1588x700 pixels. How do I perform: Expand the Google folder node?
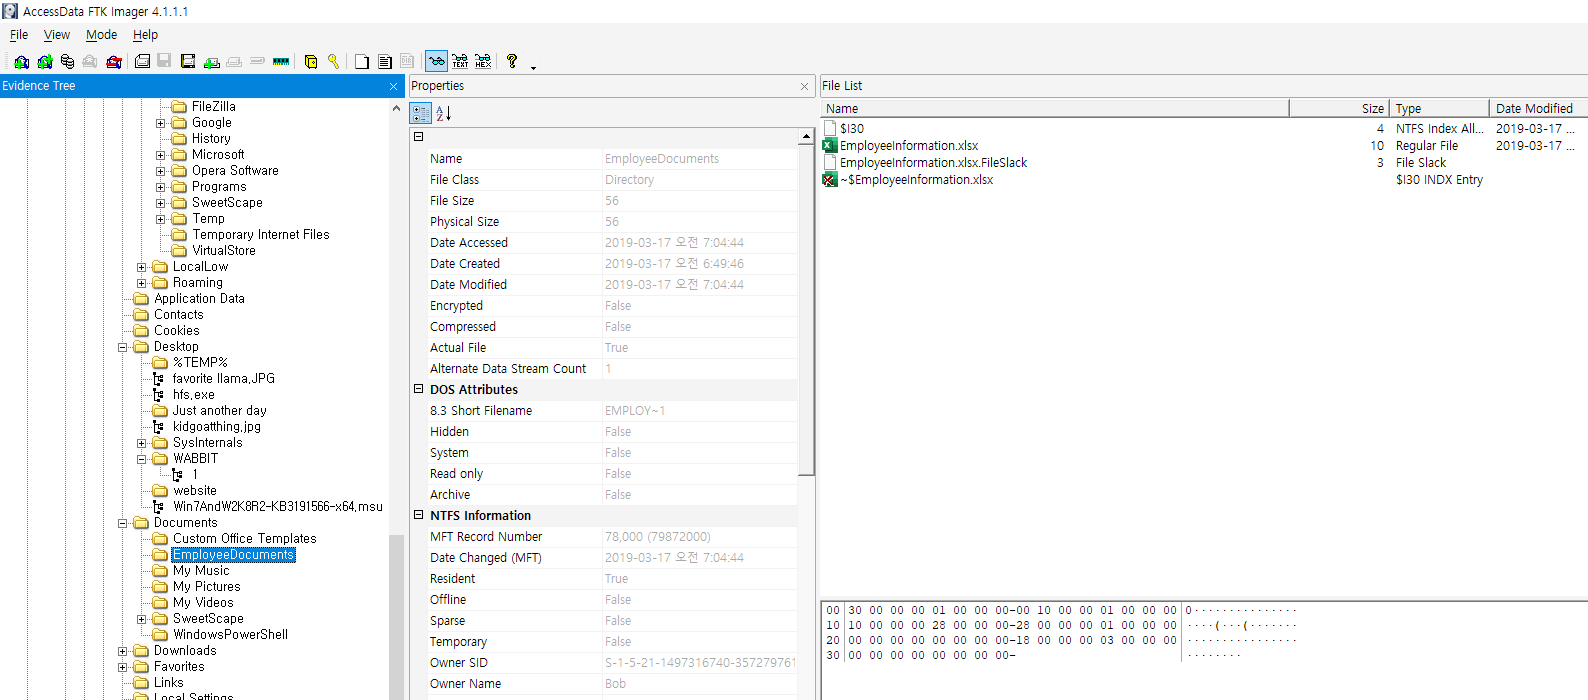[160, 123]
